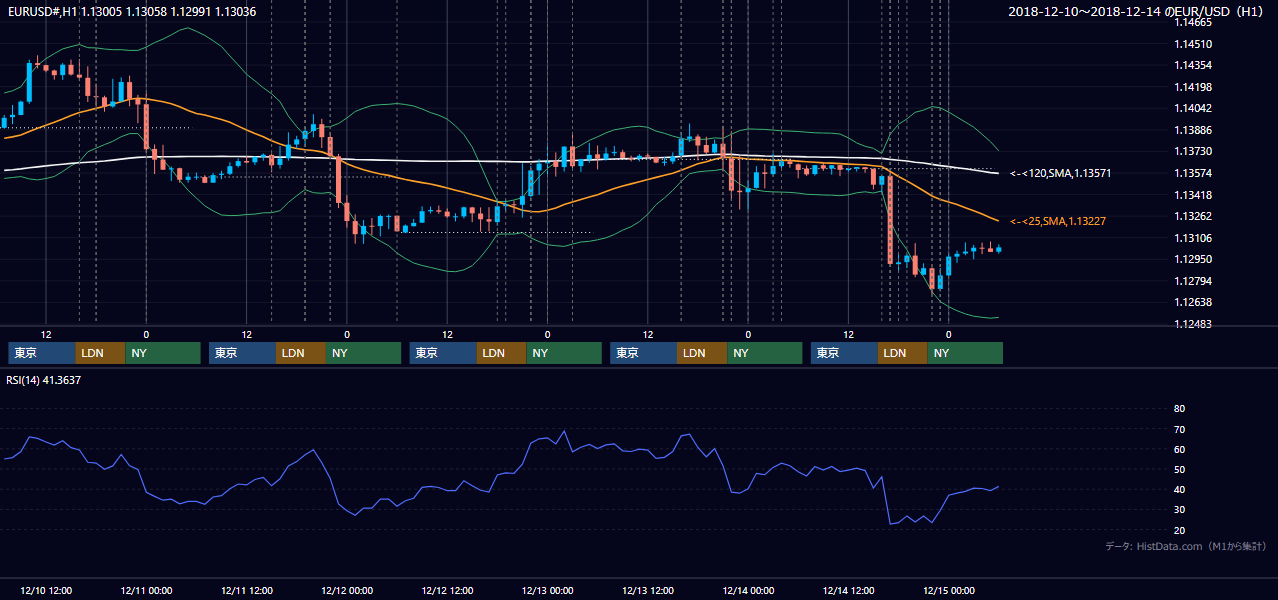Select the last day's NY session block
The height and width of the screenshot is (600, 1278).
tap(965, 353)
